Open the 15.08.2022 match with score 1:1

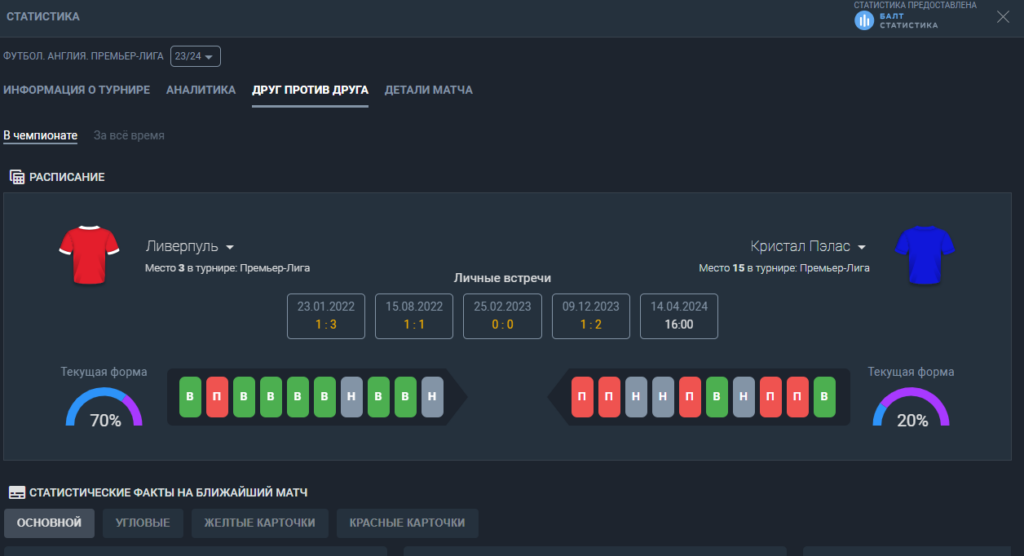414,316
